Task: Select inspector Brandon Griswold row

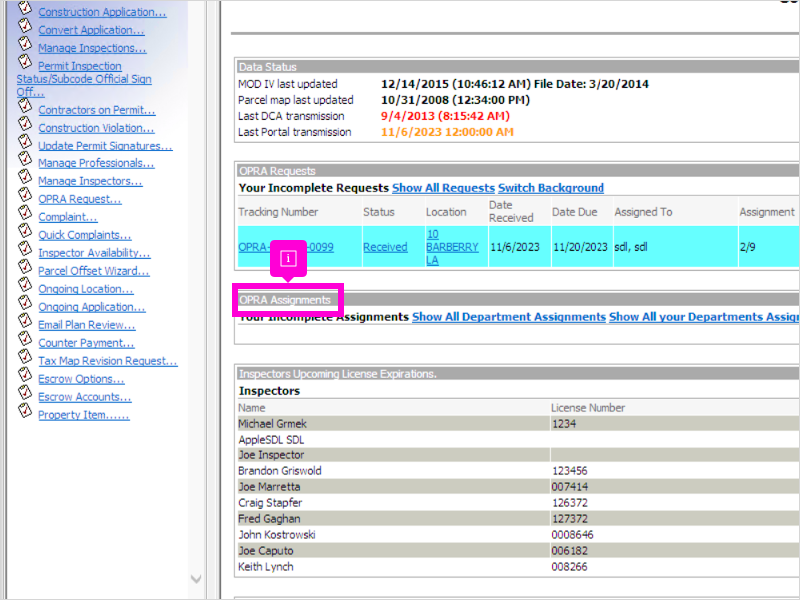Action: (x=518, y=471)
